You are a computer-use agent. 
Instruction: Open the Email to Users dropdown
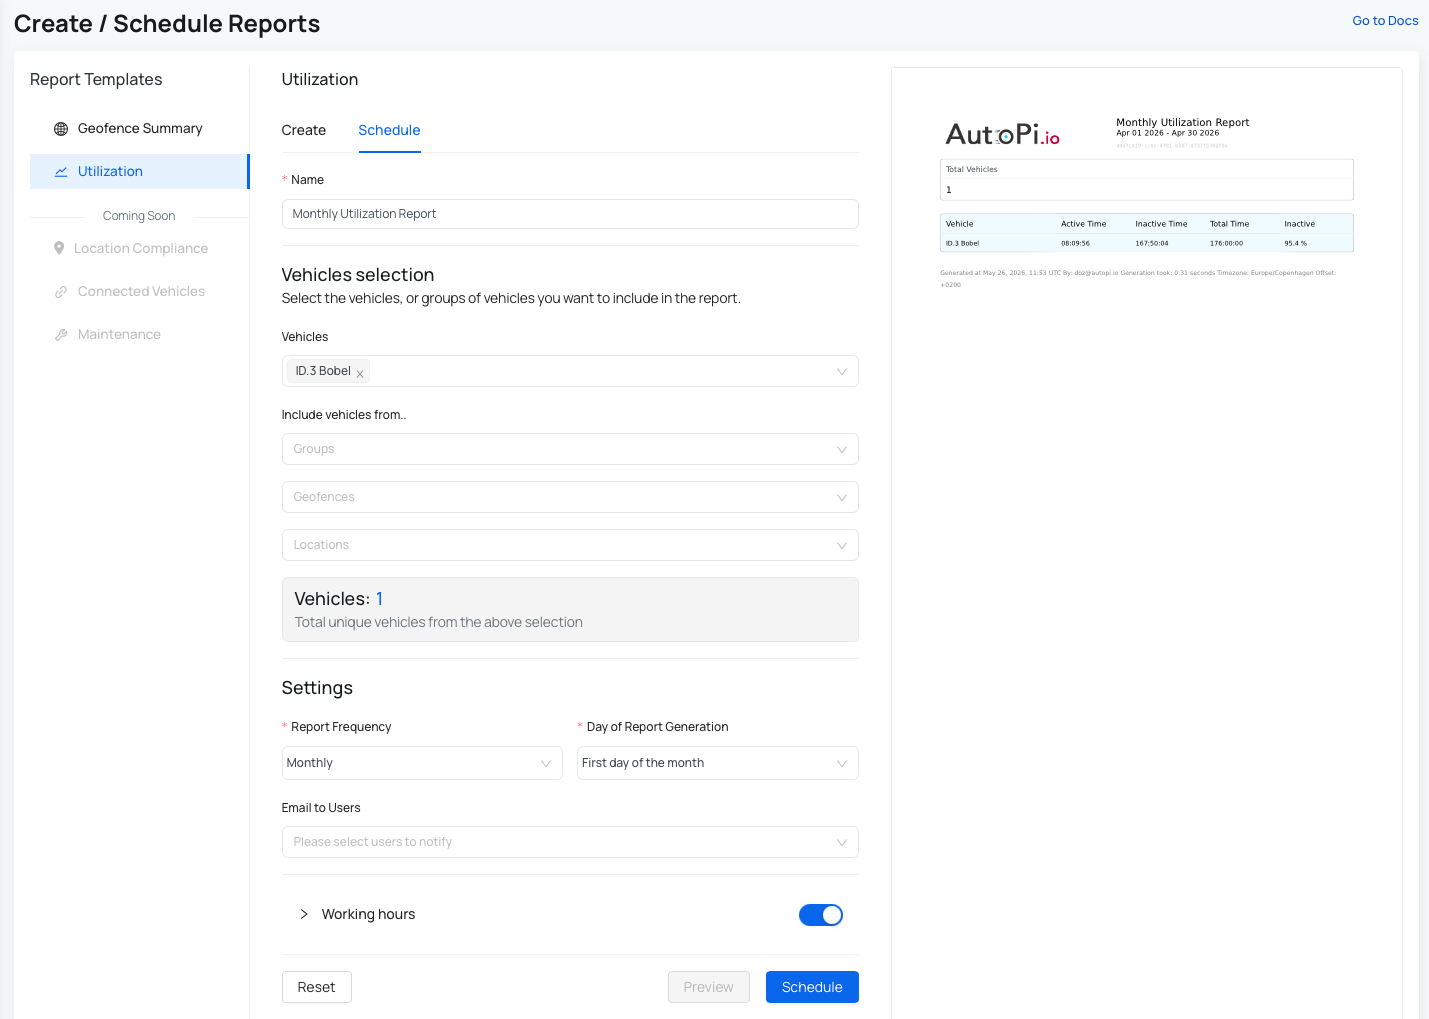tap(570, 842)
